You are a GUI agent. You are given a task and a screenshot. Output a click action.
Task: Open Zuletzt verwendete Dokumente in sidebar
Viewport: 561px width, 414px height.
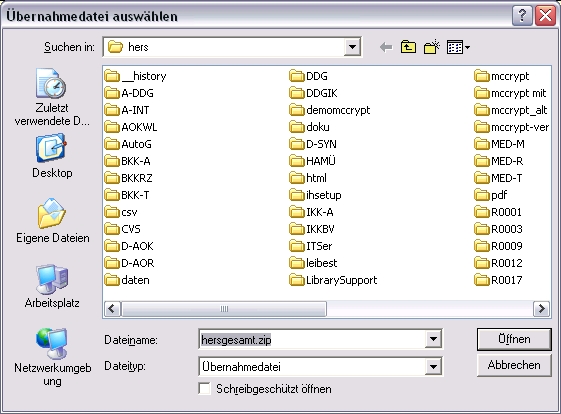tap(52, 97)
